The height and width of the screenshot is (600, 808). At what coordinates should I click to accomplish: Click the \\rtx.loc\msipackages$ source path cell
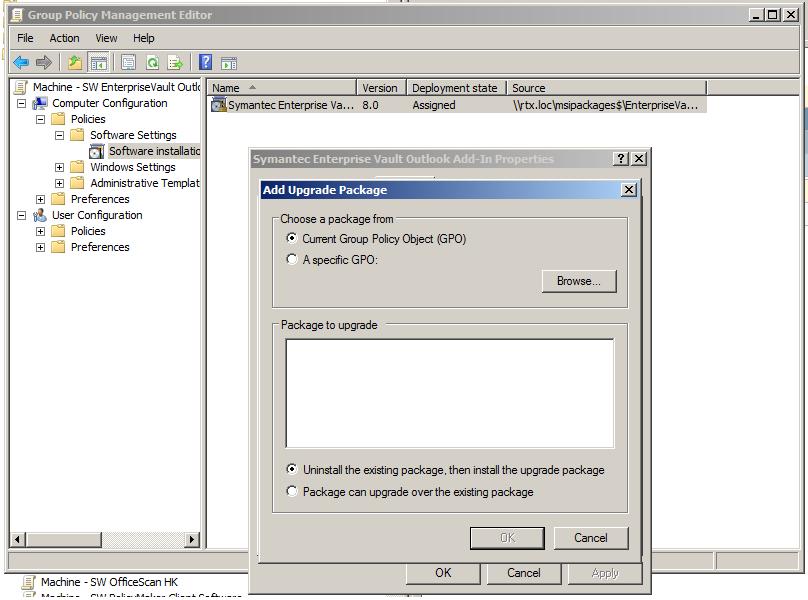click(x=605, y=105)
